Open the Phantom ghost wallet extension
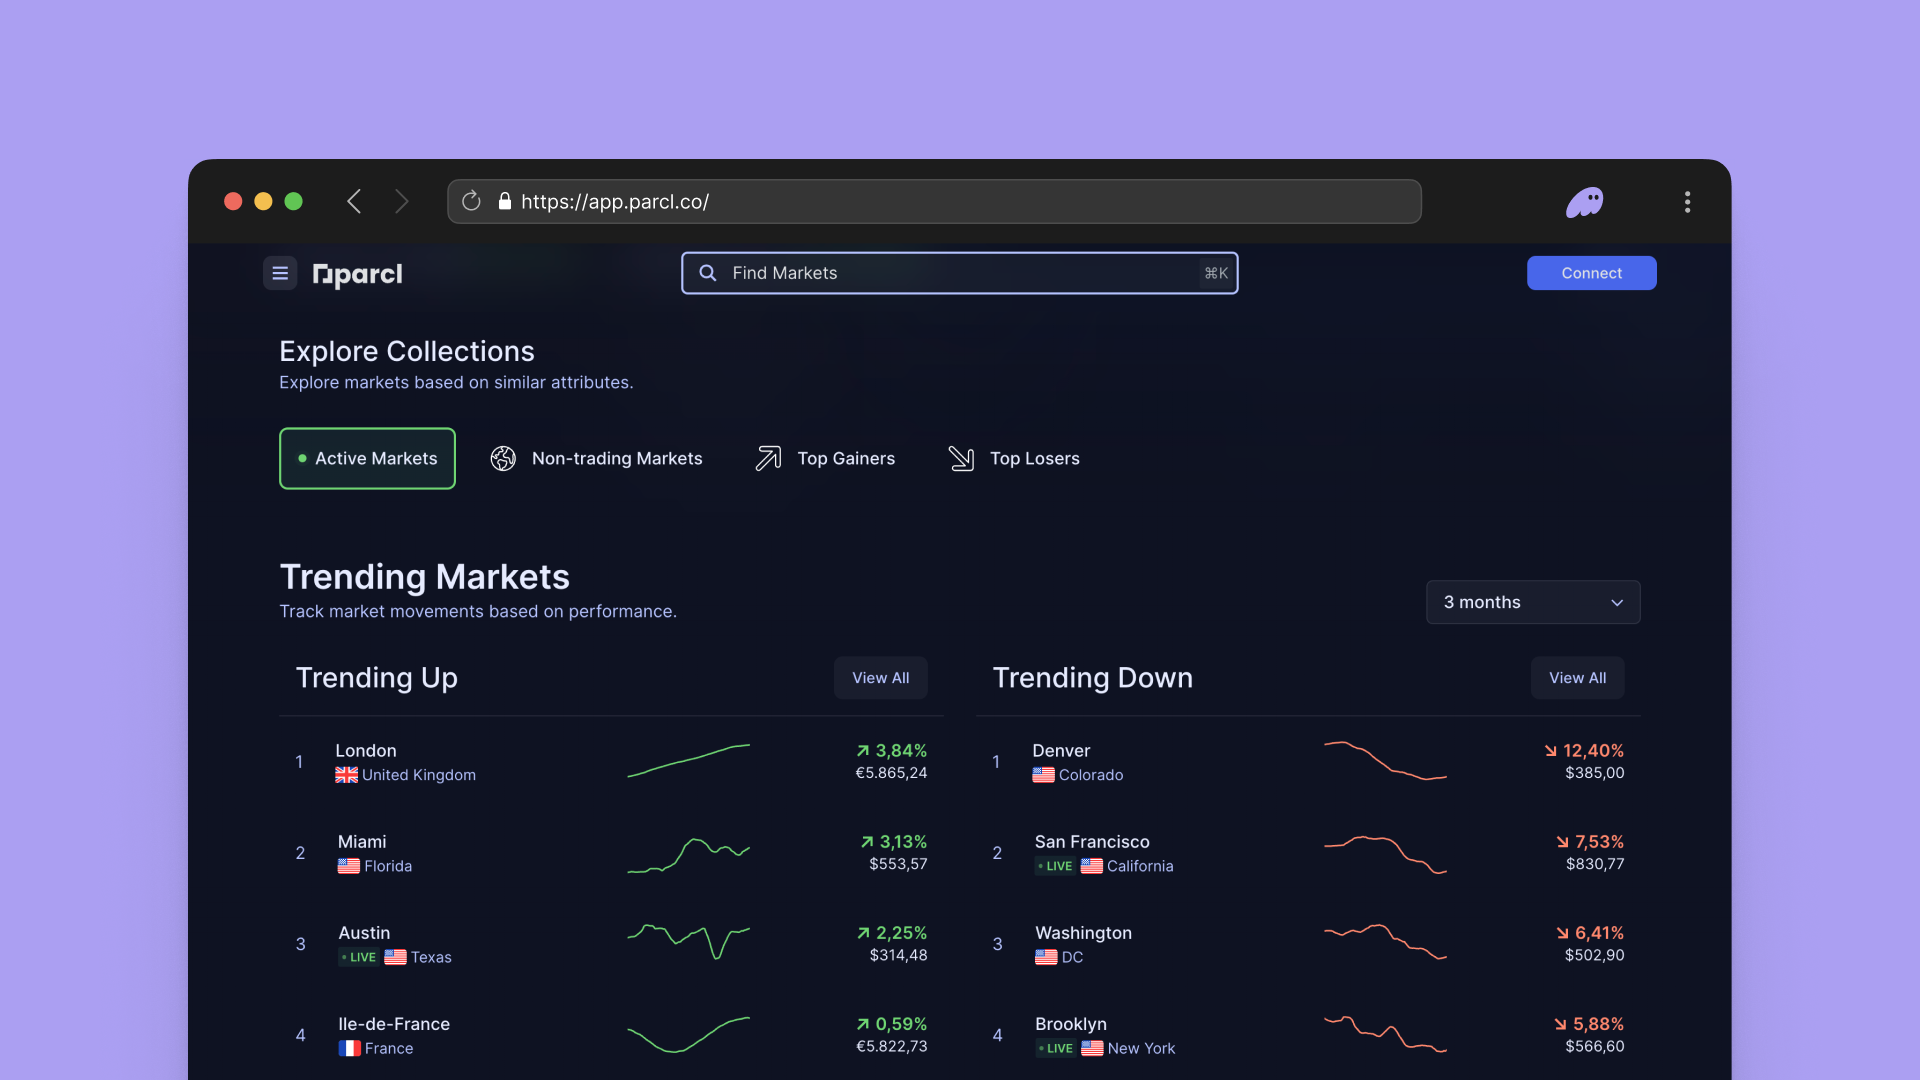Screen dimensions: 1920x1080 tap(1584, 203)
